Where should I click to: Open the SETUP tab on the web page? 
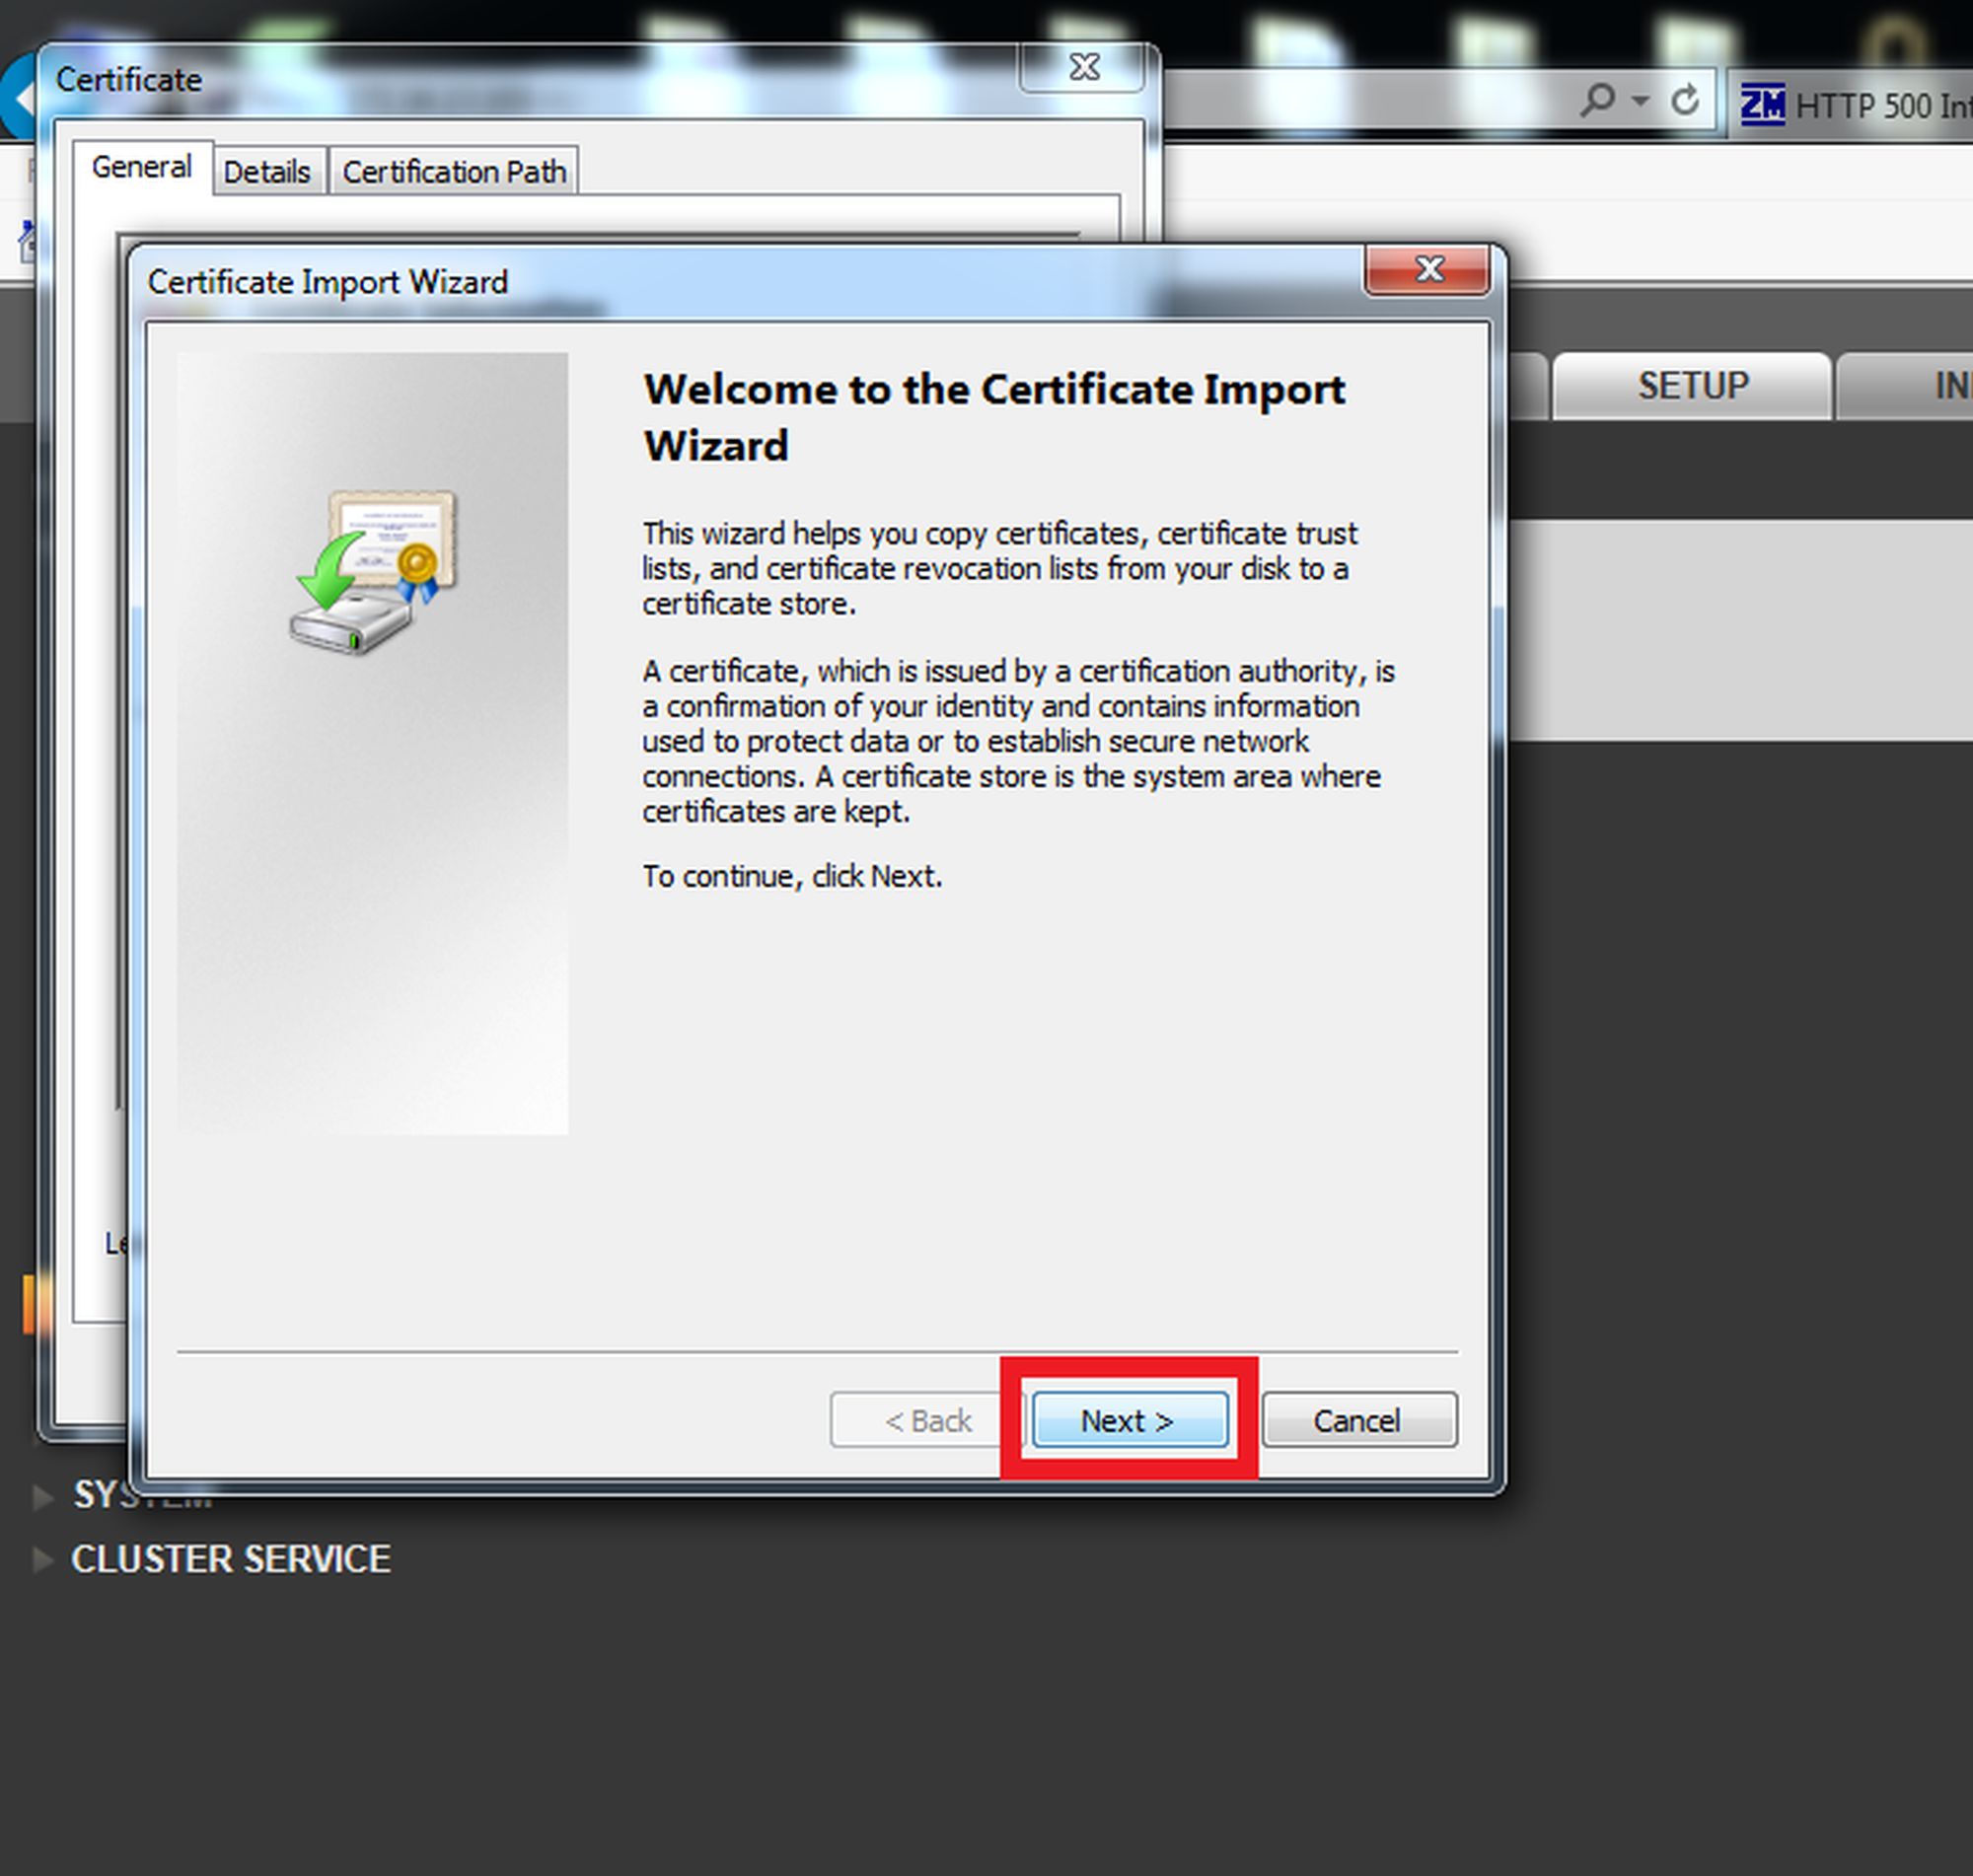[1692, 386]
